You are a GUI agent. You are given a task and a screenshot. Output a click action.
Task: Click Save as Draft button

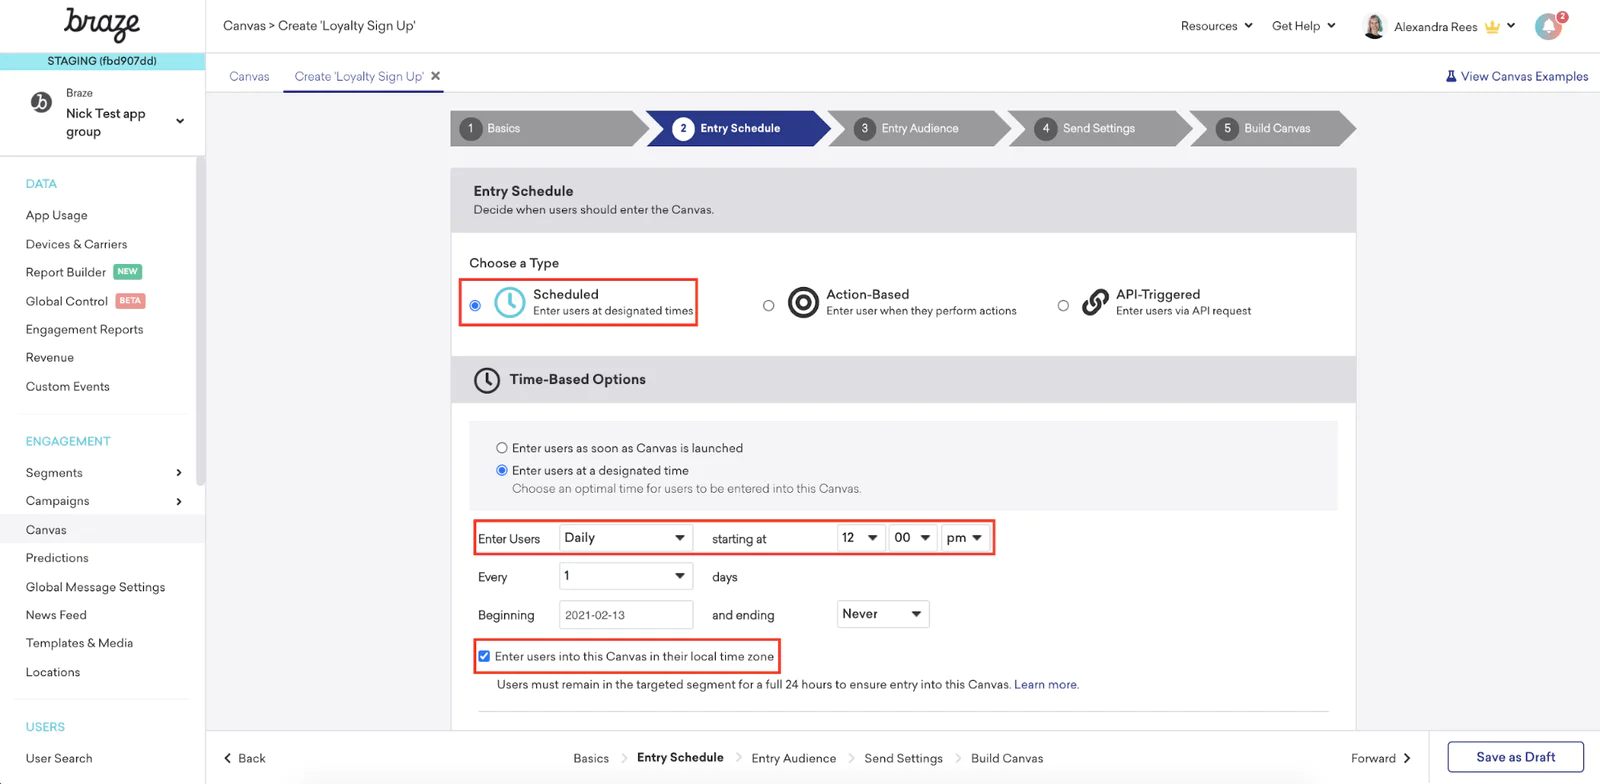(1515, 757)
